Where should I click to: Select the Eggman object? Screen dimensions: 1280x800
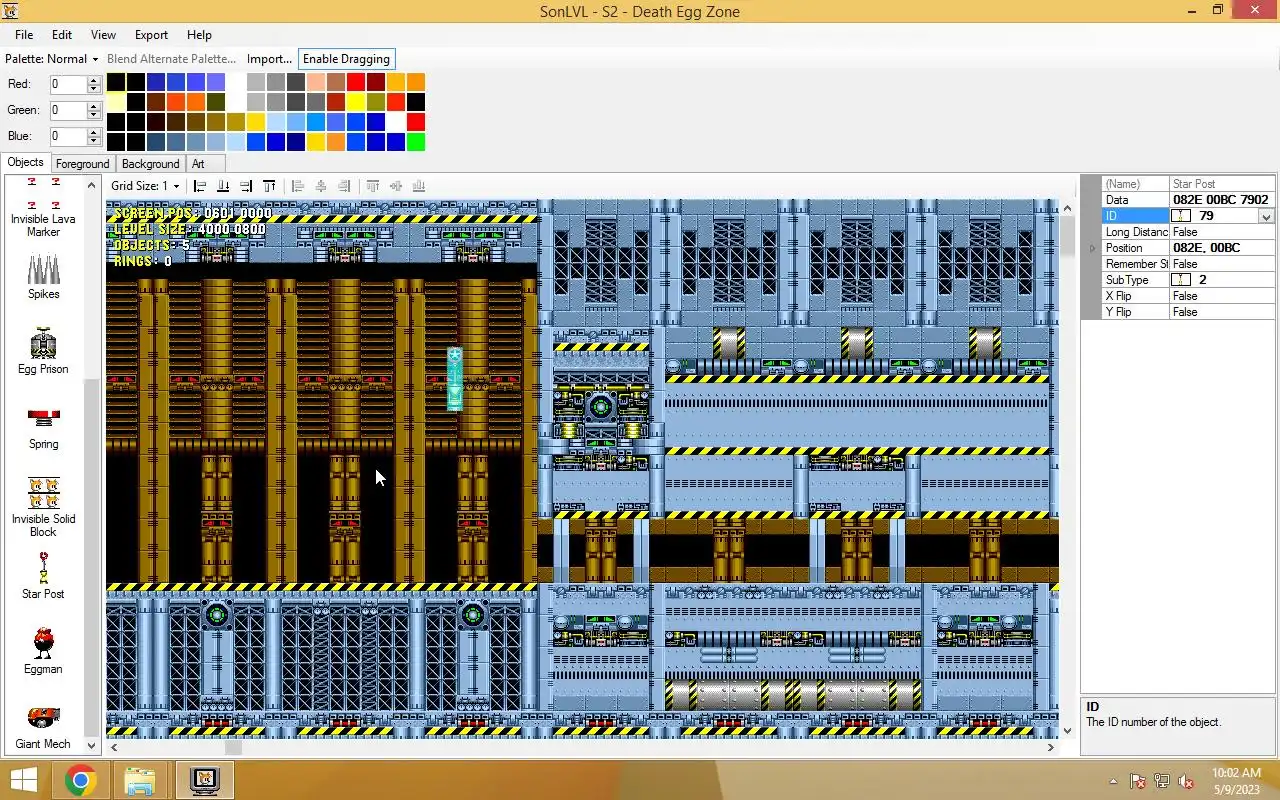tap(43, 651)
